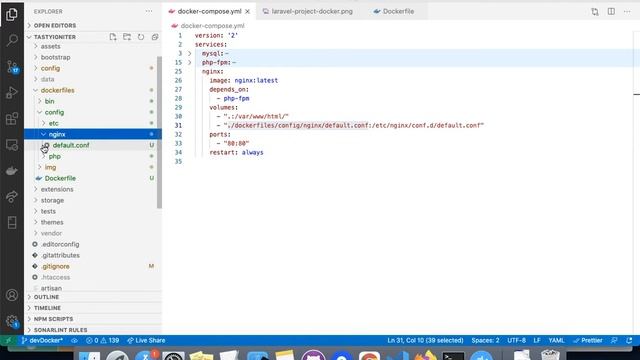This screenshot has height=360, width=640.
Task: Refresh the explorer tree
Action: coord(141,37)
